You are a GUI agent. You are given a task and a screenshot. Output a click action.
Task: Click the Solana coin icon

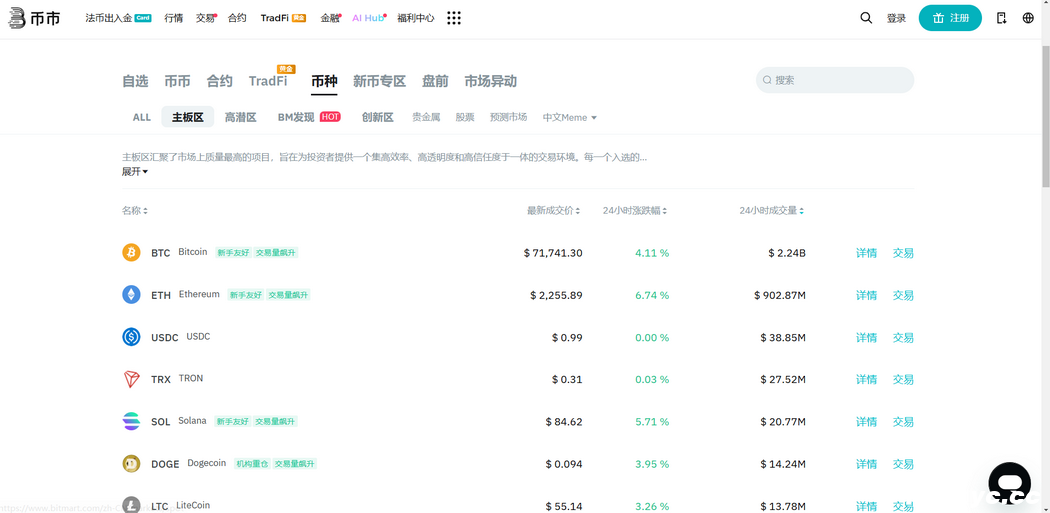131,421
